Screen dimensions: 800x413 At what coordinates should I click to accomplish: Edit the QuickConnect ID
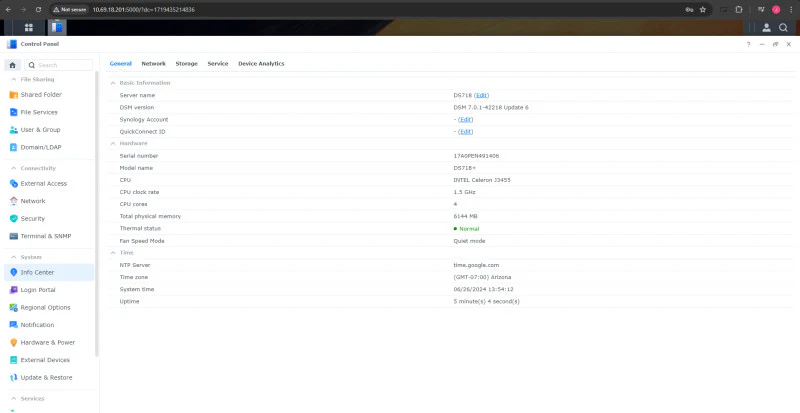point(465,132)
